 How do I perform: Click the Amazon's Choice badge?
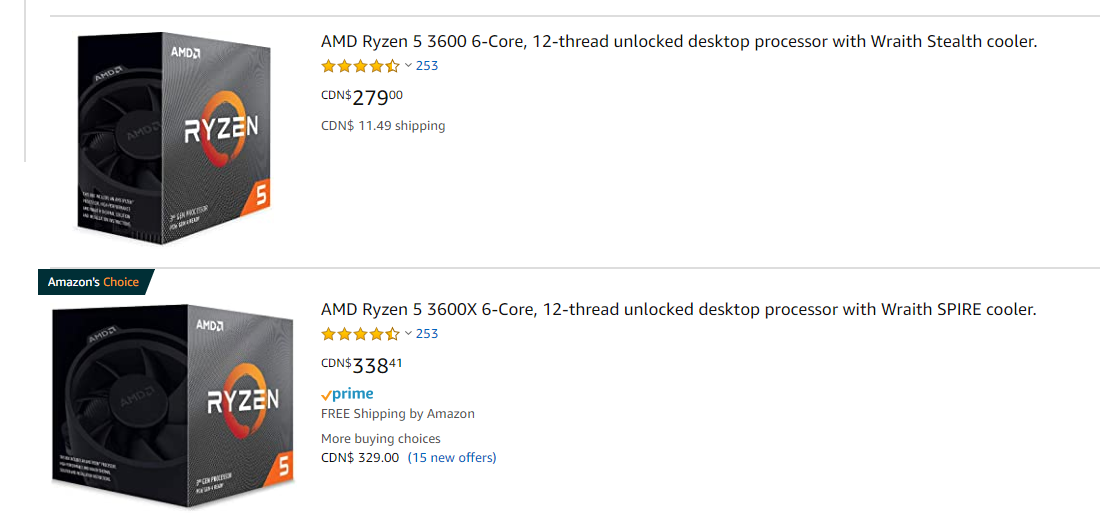click(x=94, y=282)
